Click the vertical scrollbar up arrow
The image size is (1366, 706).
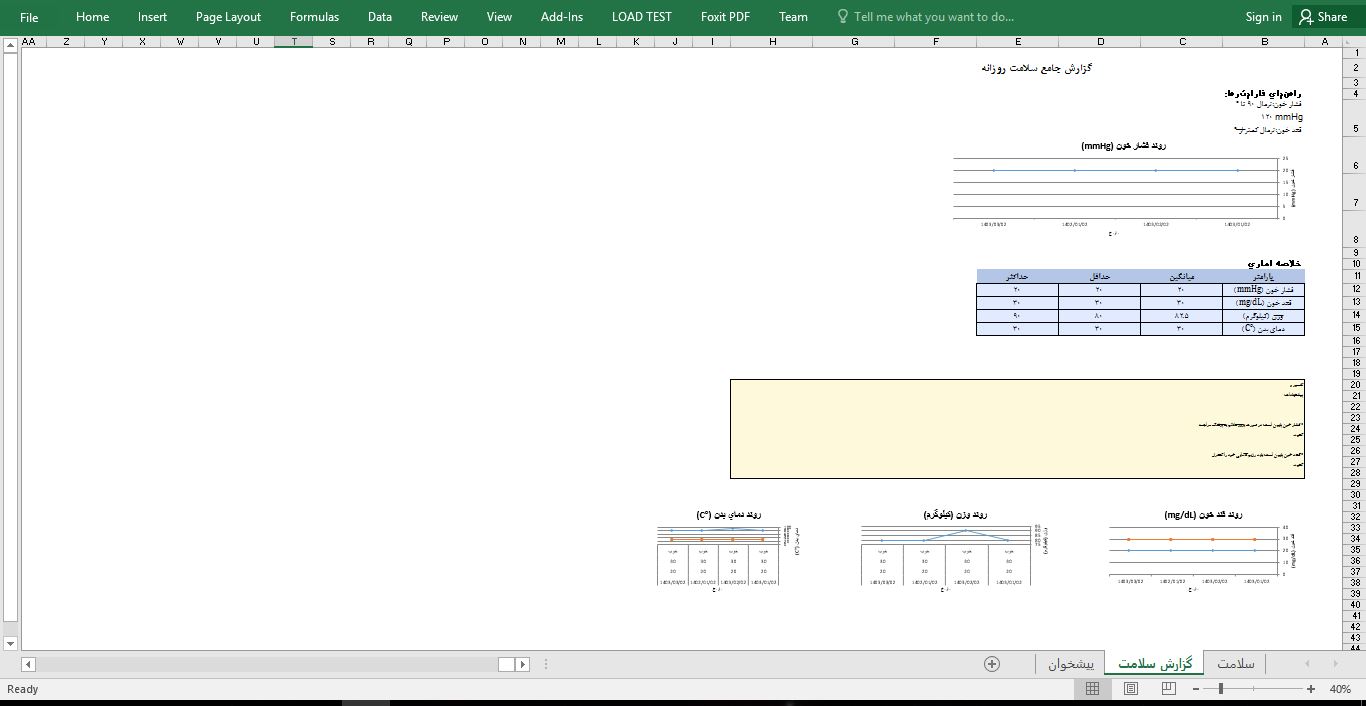tap(10, 44)
